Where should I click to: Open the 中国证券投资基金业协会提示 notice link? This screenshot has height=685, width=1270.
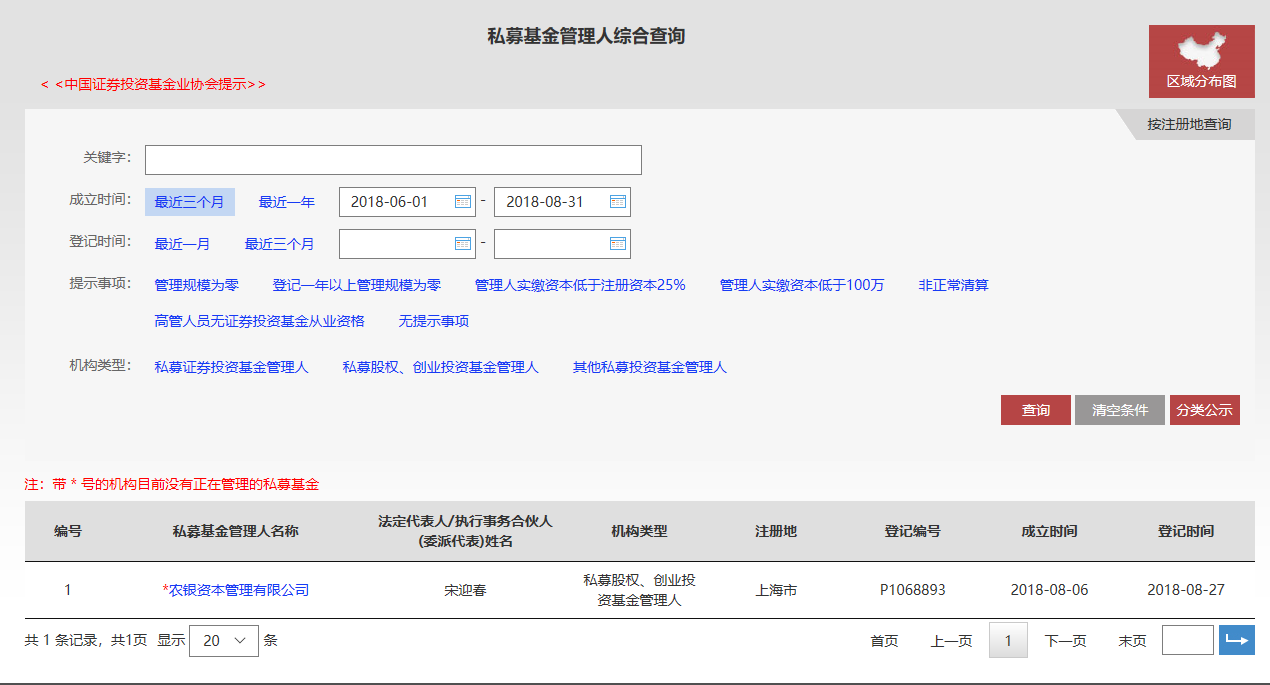pos(153,84)
